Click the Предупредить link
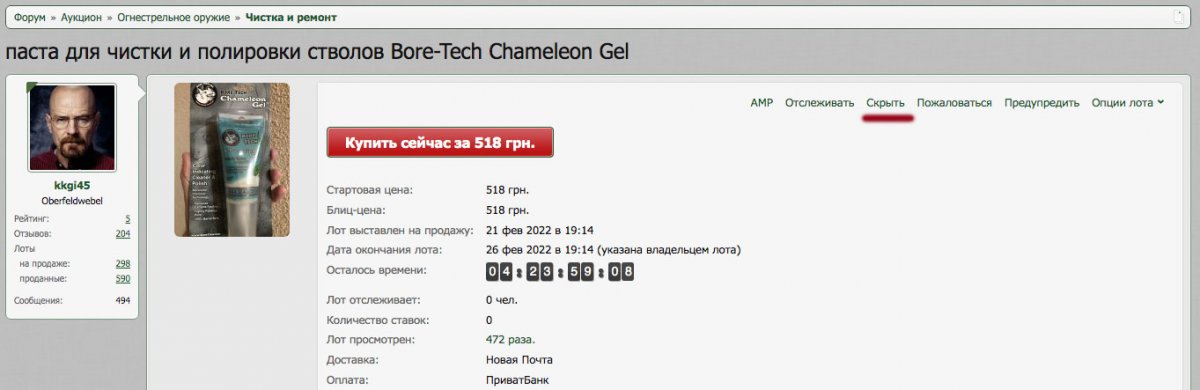 coord(1042,102)
